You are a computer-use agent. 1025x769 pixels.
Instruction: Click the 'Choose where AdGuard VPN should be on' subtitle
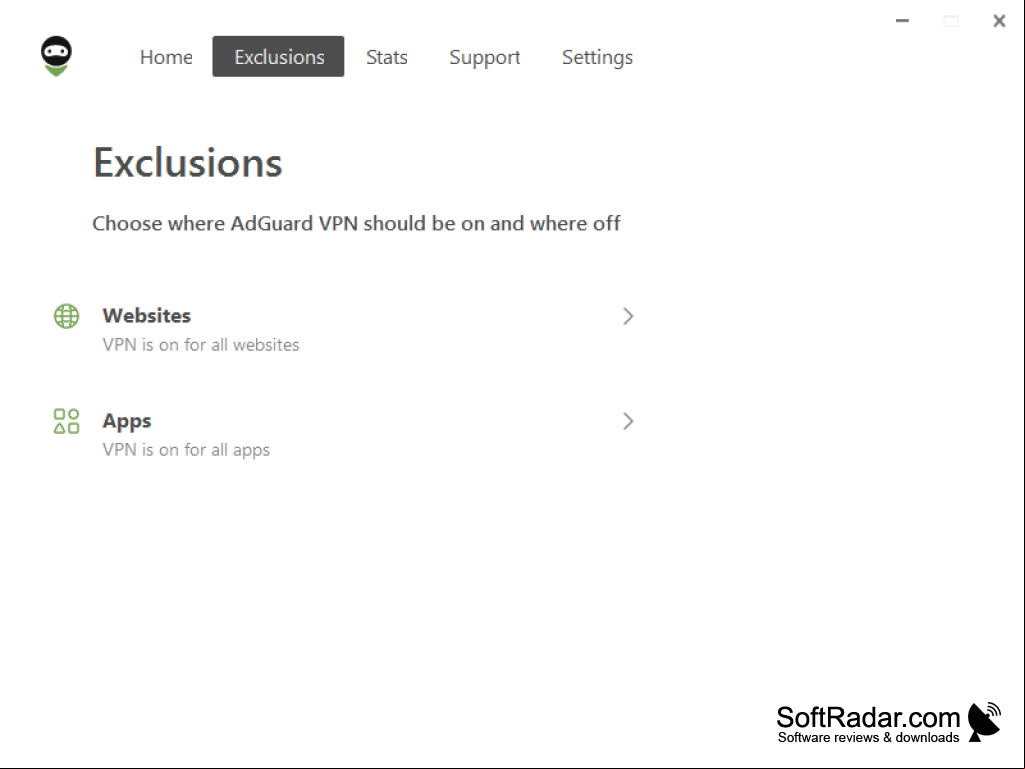pos(356,224)
